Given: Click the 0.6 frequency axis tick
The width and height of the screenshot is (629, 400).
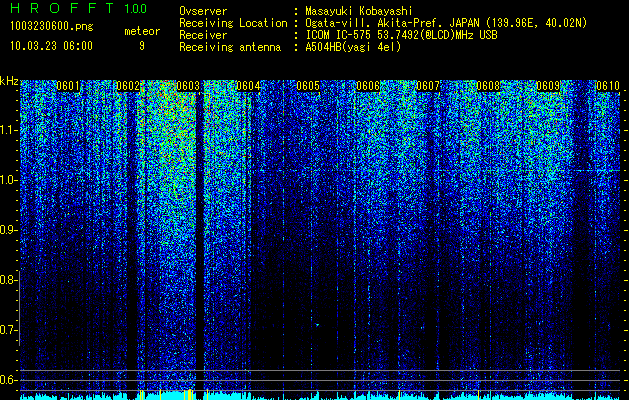Looking at the screenshot, I should (x=8, y=380).
